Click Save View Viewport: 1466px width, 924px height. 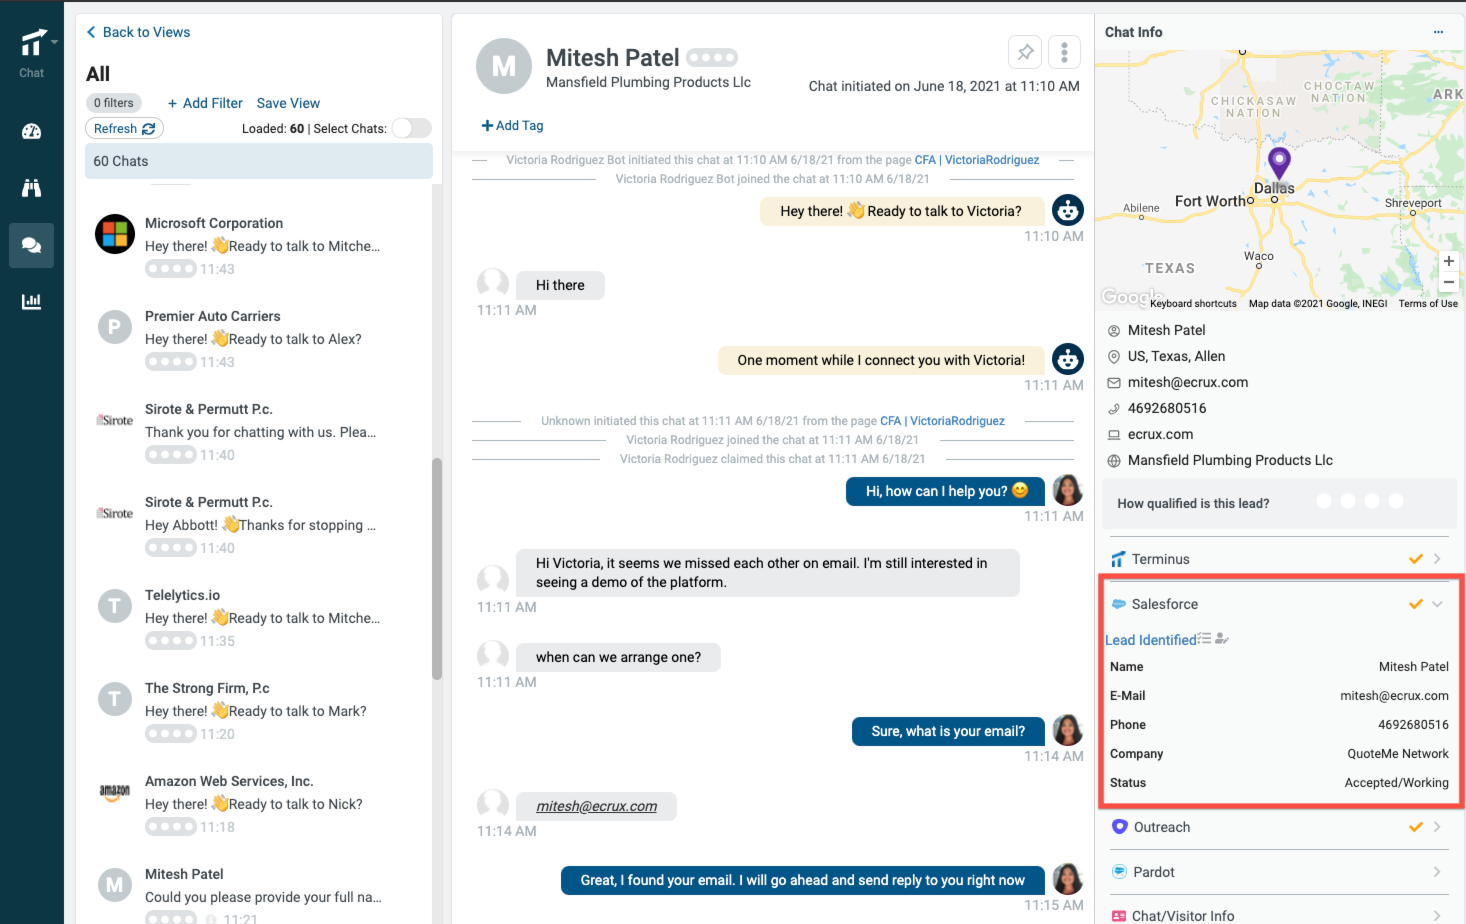tap(288, 103)
